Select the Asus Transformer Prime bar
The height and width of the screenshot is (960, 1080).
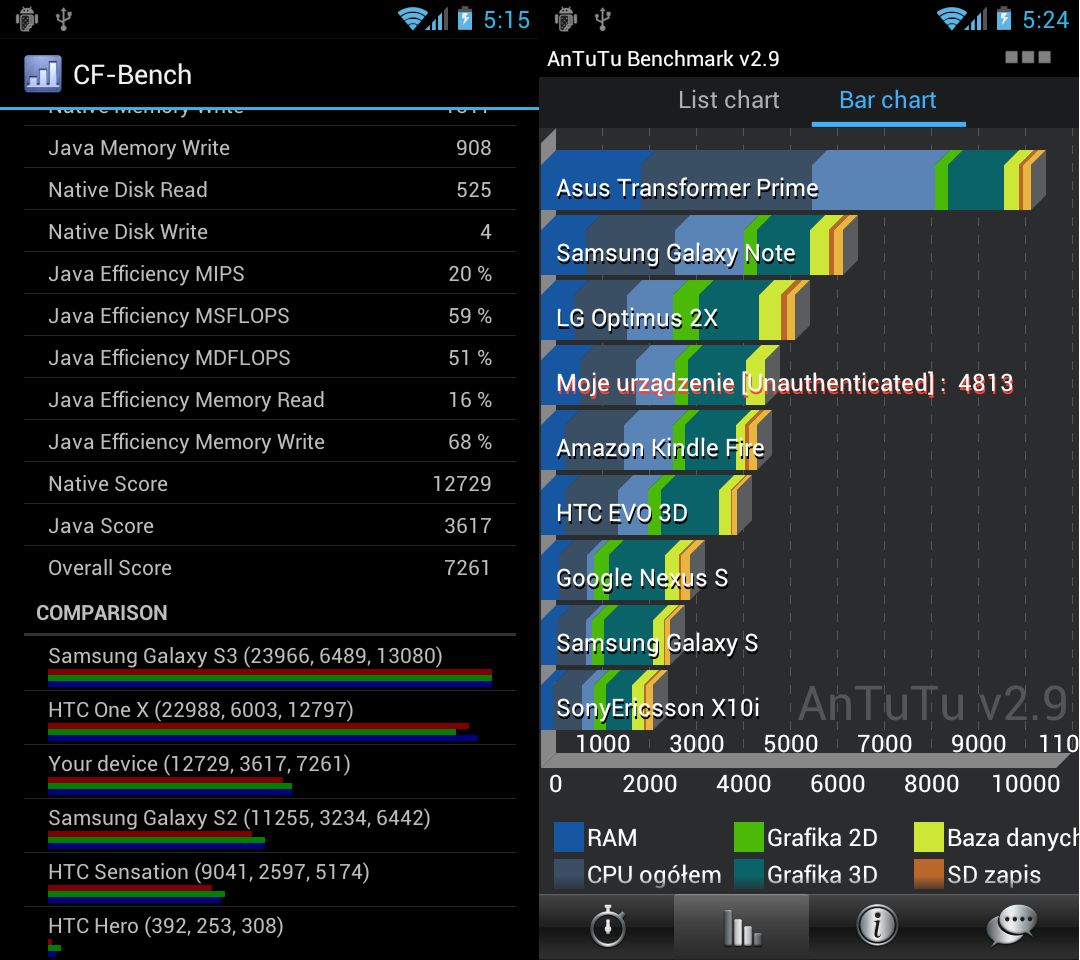coord(793,180)
